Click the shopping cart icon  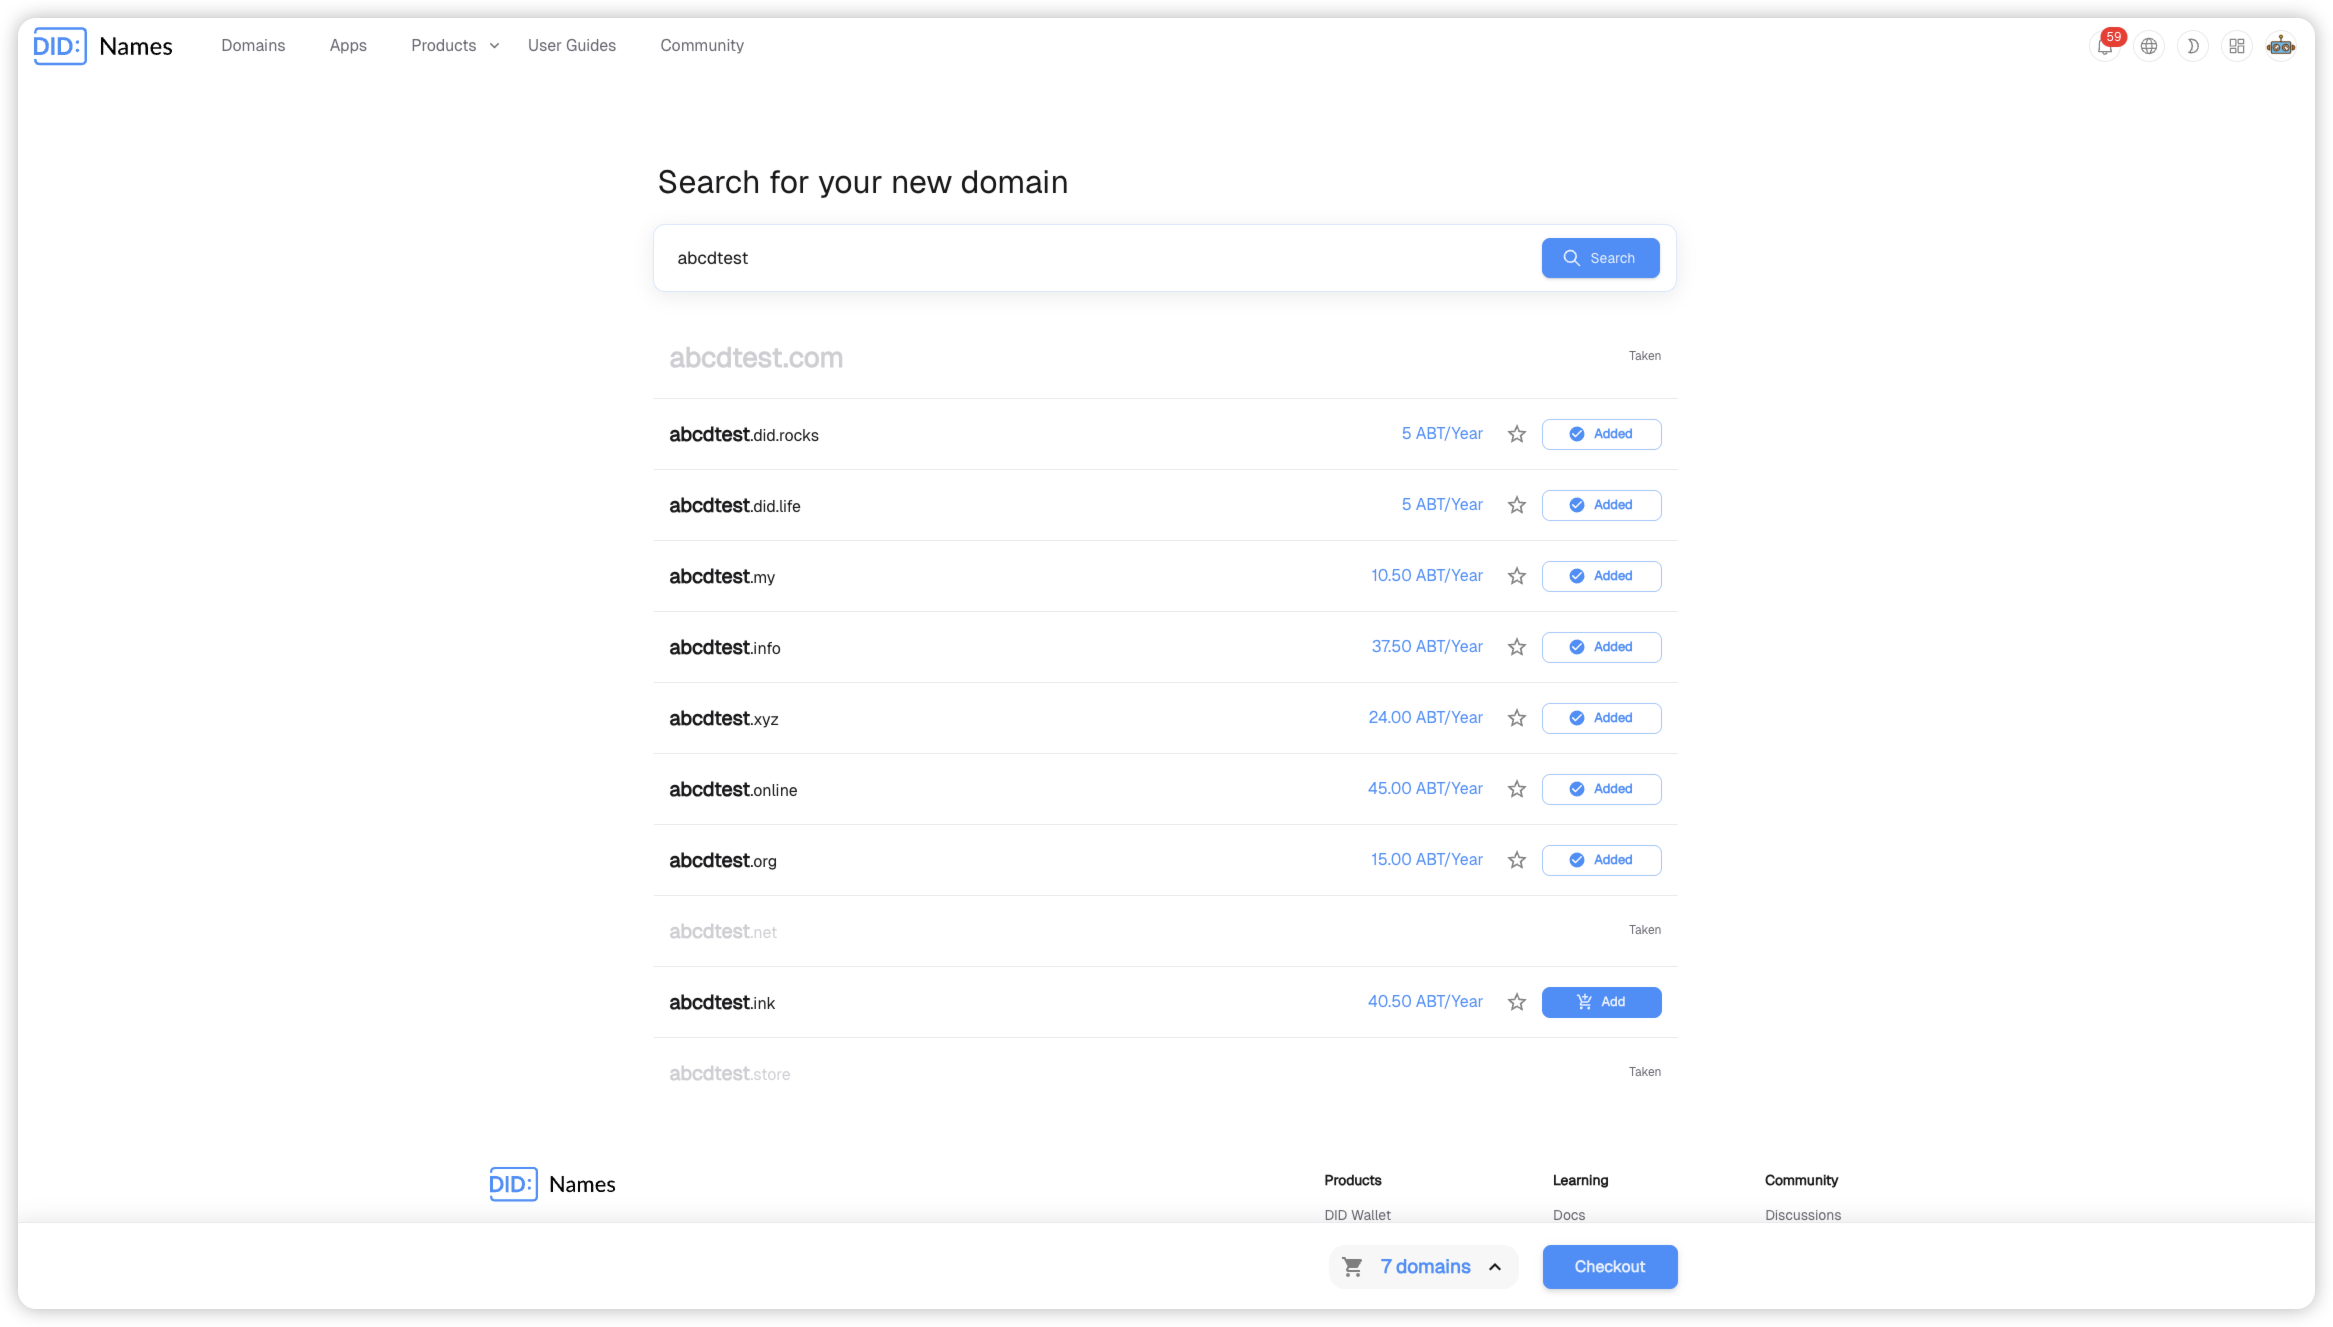point(1353,1267)
